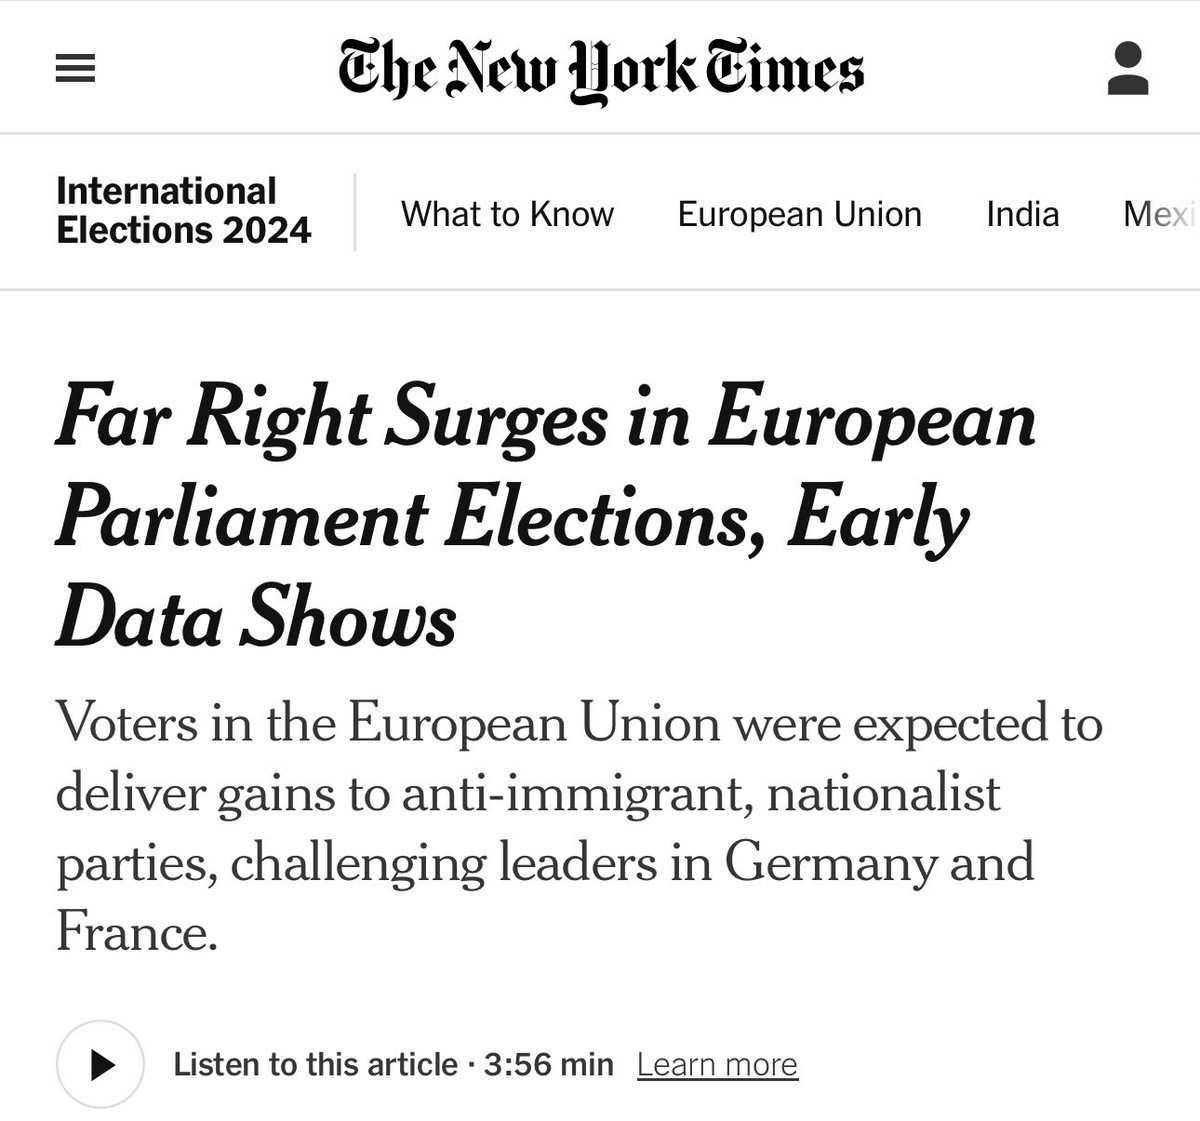Select the Listen to this article label
This screenshot has height=1121, width=1200.
(x=315, y=1064)
